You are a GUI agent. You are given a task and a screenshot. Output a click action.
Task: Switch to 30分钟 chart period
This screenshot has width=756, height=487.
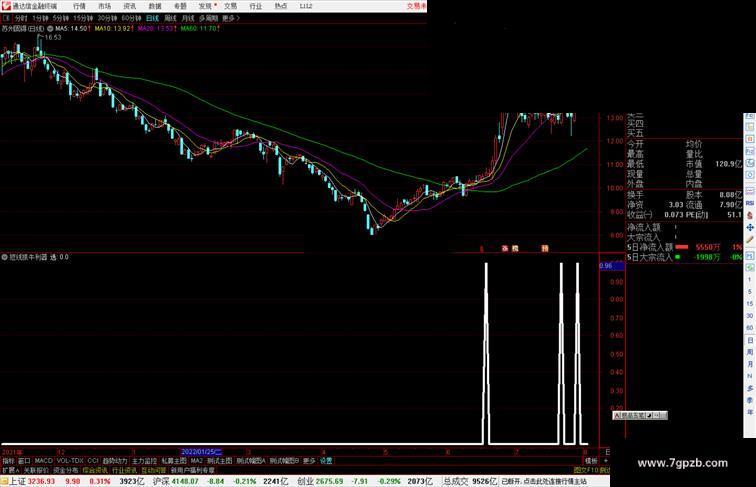107,18
